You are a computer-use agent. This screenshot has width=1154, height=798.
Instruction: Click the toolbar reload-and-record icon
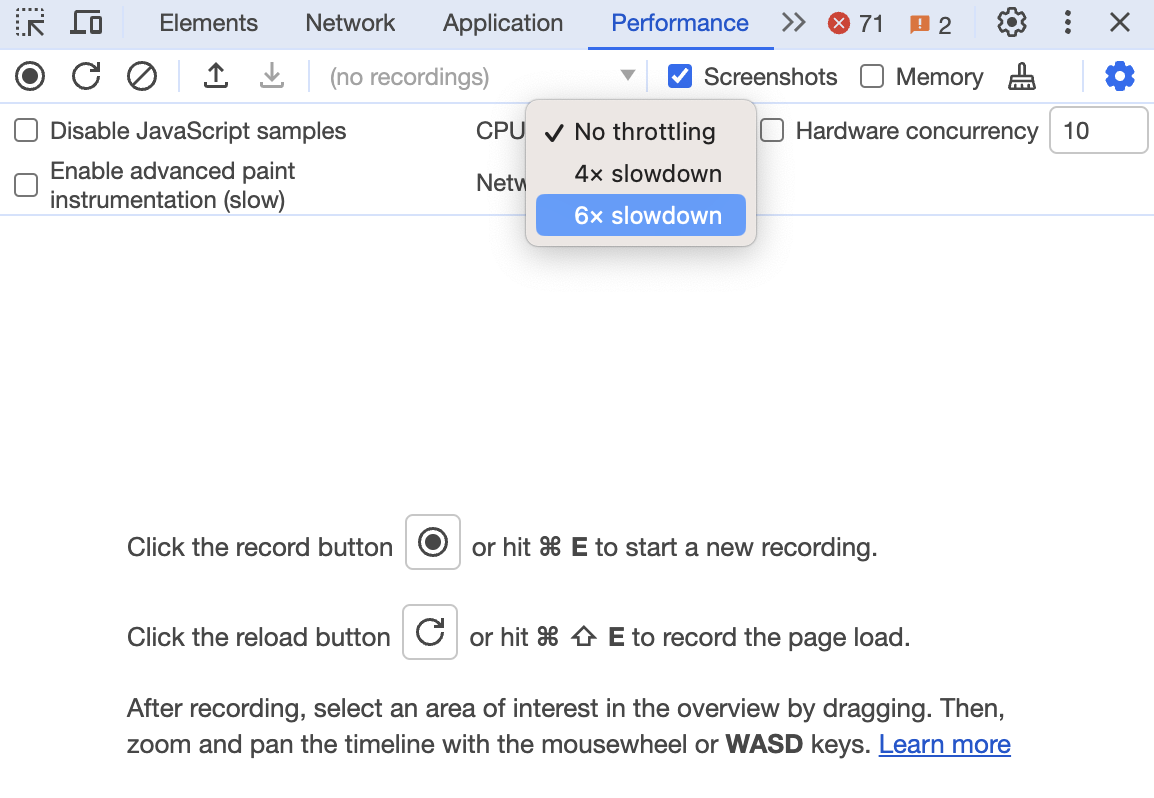pyautogui.click(x=86, y=76)
